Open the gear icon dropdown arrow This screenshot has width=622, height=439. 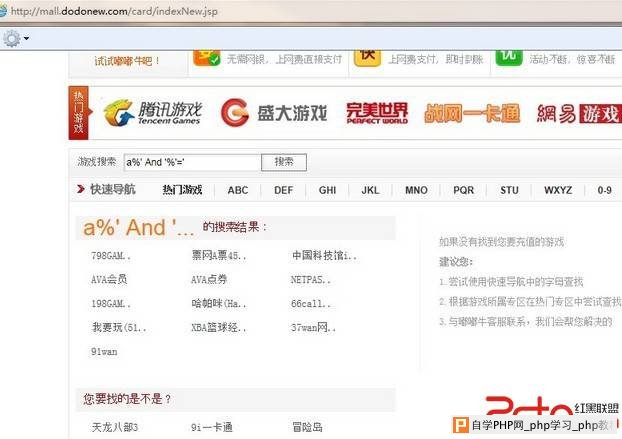26,38
